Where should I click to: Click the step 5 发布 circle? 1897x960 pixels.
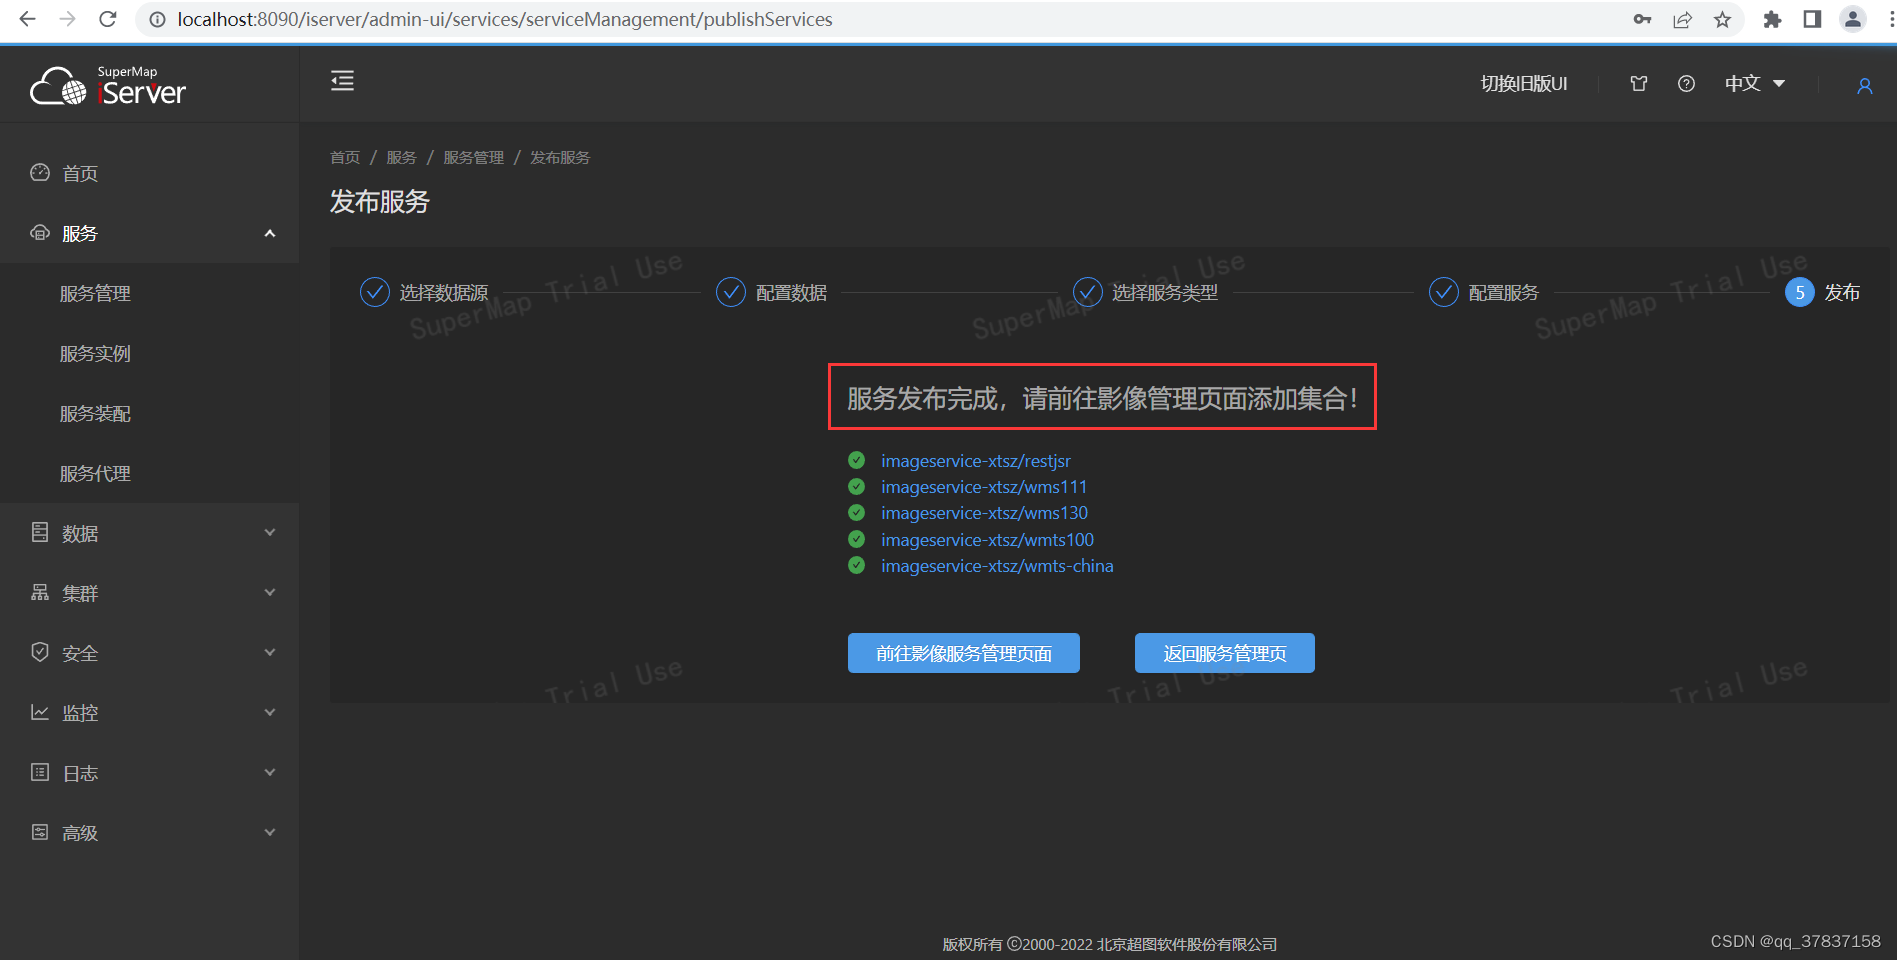click(x=1800, y=292)
